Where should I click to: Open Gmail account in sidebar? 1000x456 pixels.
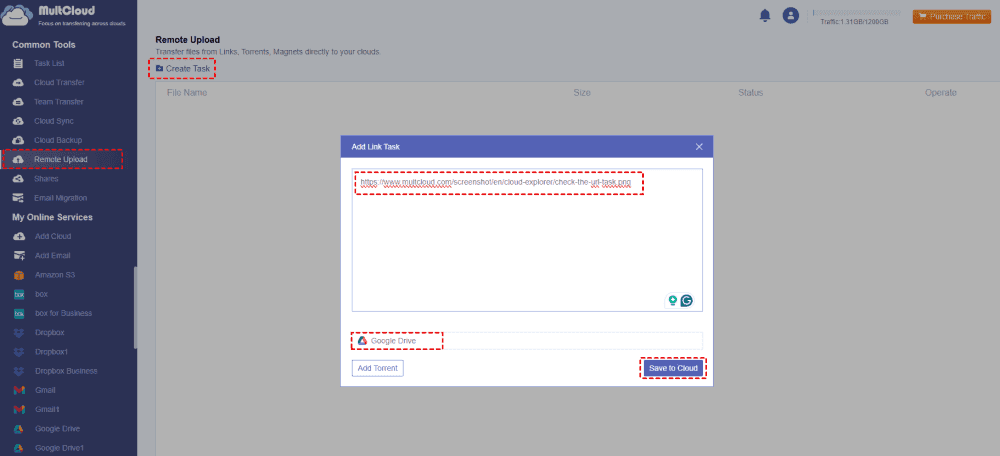pos(45,390)
